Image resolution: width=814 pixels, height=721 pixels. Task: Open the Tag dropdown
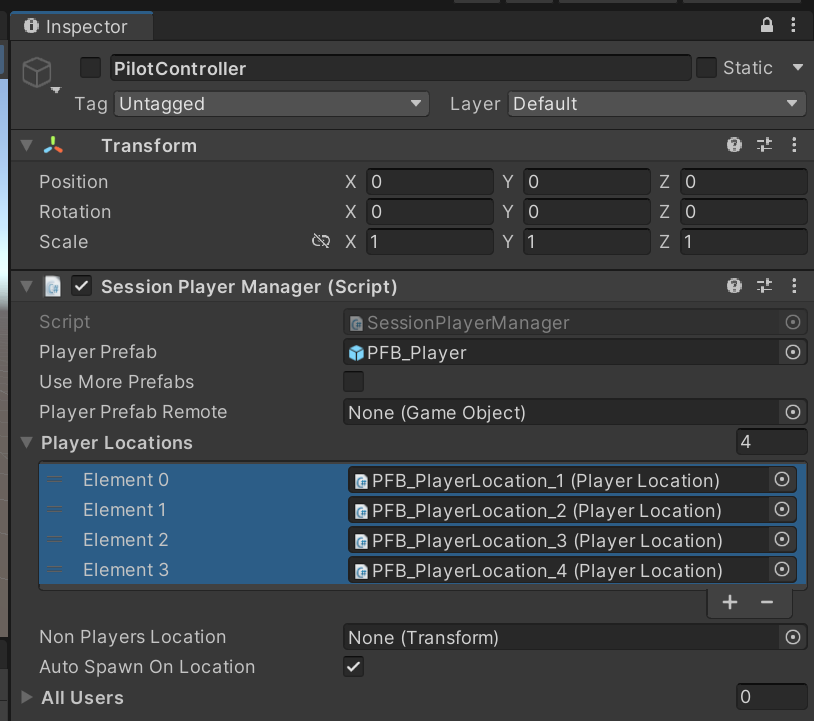click(x=272, y=103)
